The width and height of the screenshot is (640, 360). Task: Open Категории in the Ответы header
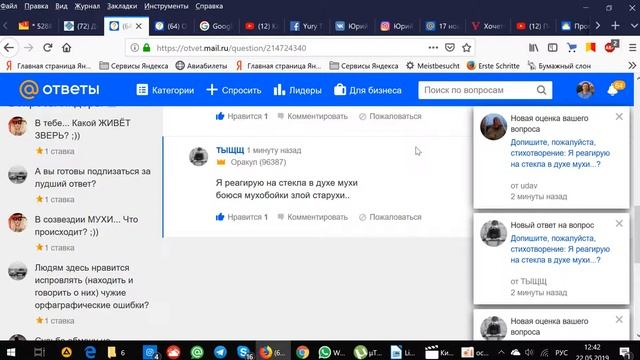165,90
